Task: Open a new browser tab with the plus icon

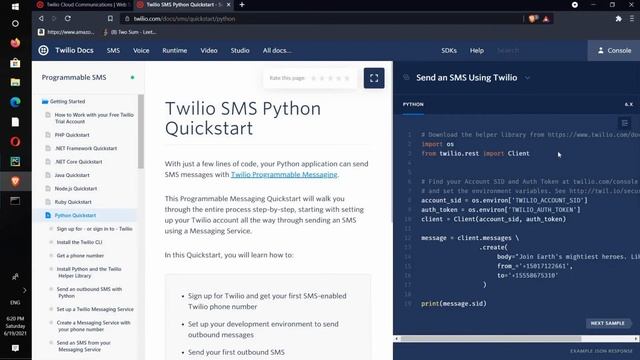Action: [x=242, y=4]
